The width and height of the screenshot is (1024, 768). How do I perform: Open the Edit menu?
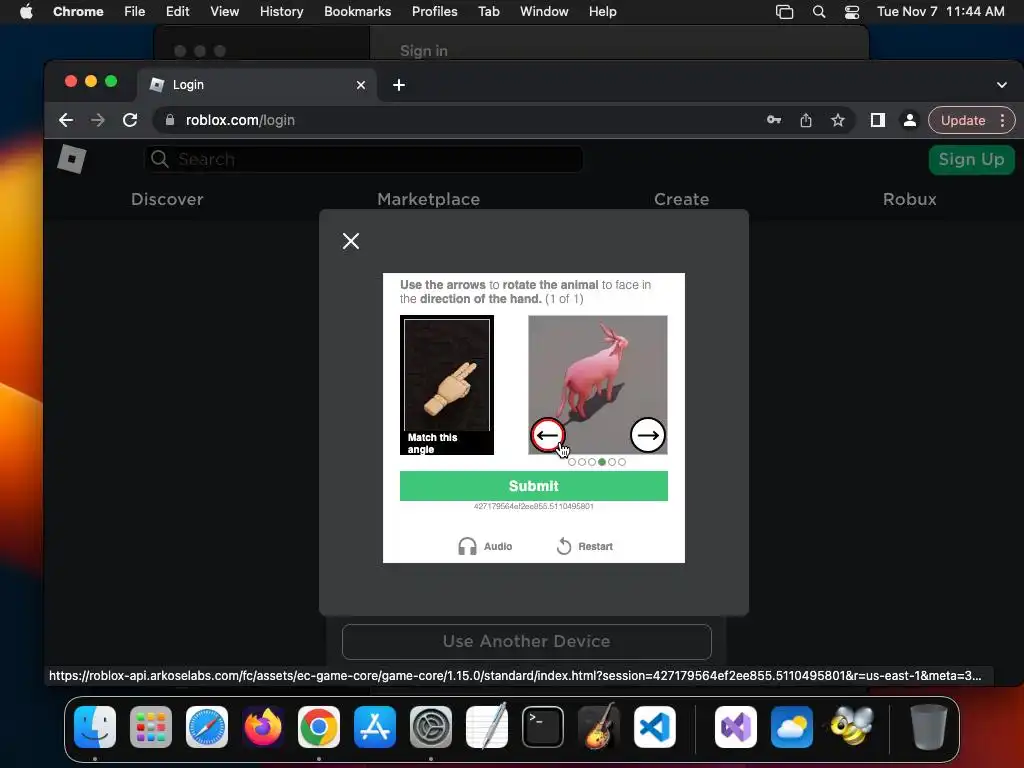[177, 11]
